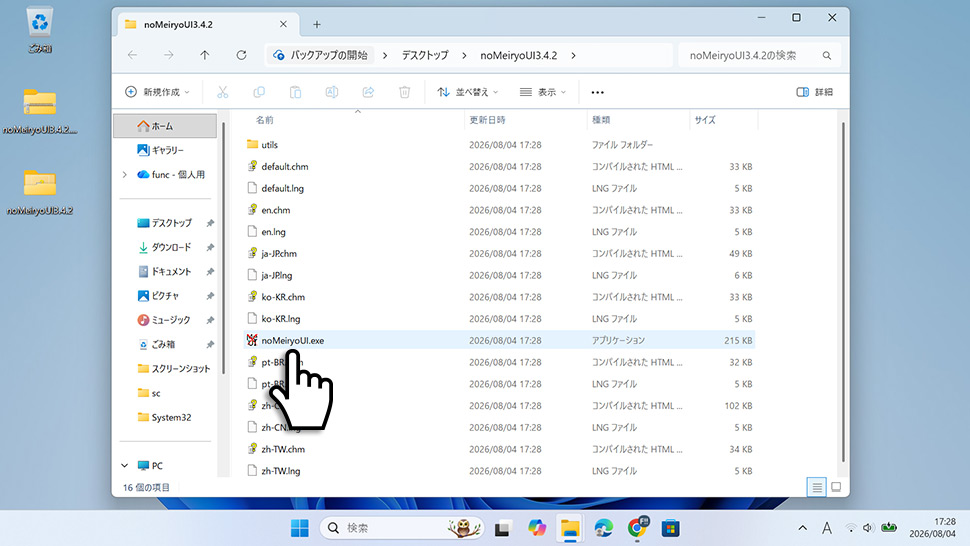970x546 pixels.
Task: Open ドキュメント in the sidebar
Action: tap(165, 271)
